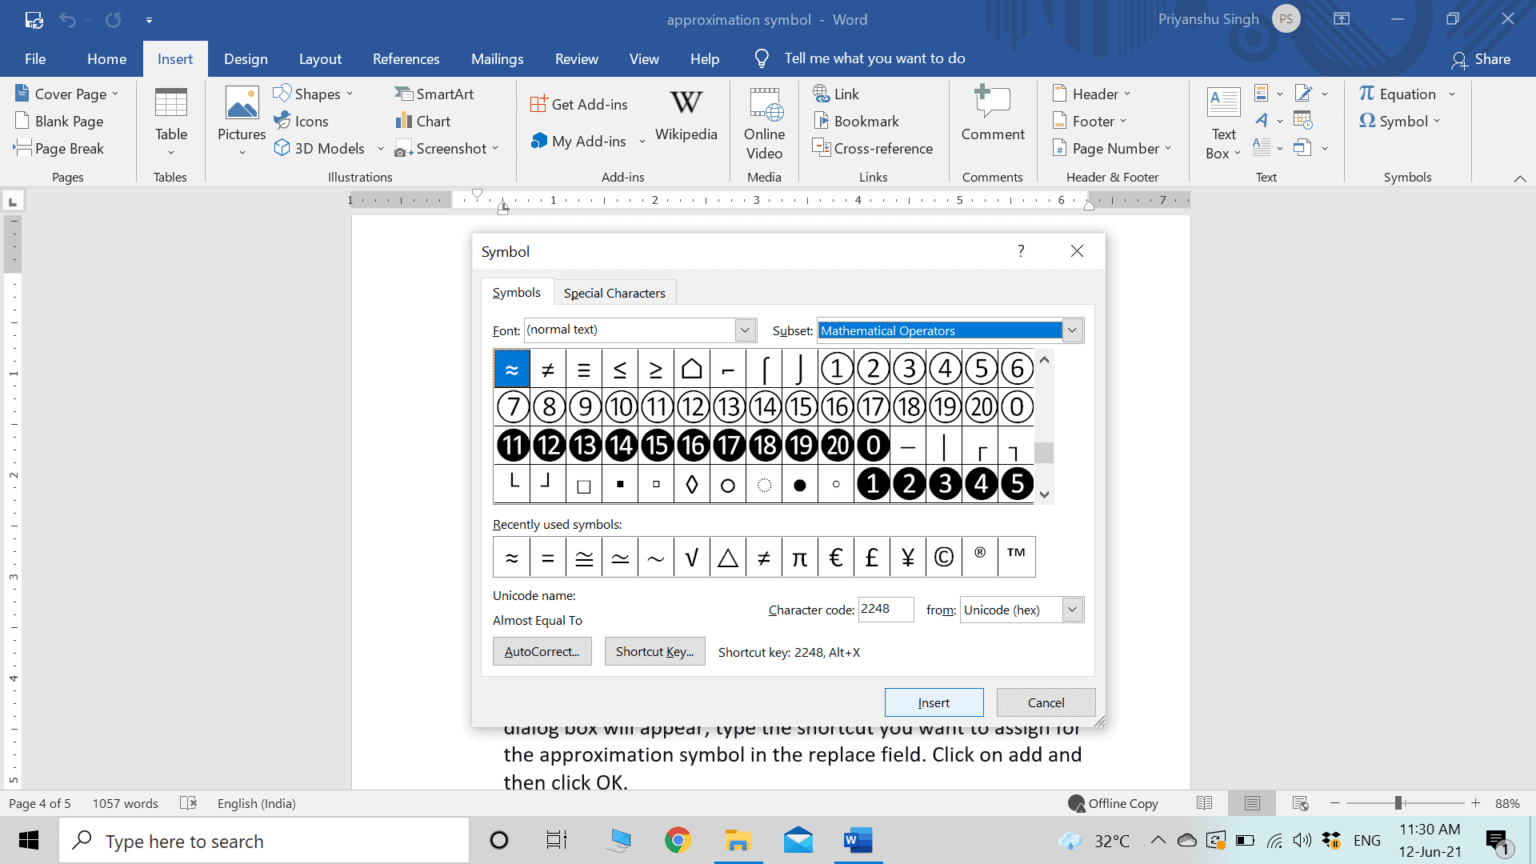Insert an Online Video

click(x=764, y=120)
